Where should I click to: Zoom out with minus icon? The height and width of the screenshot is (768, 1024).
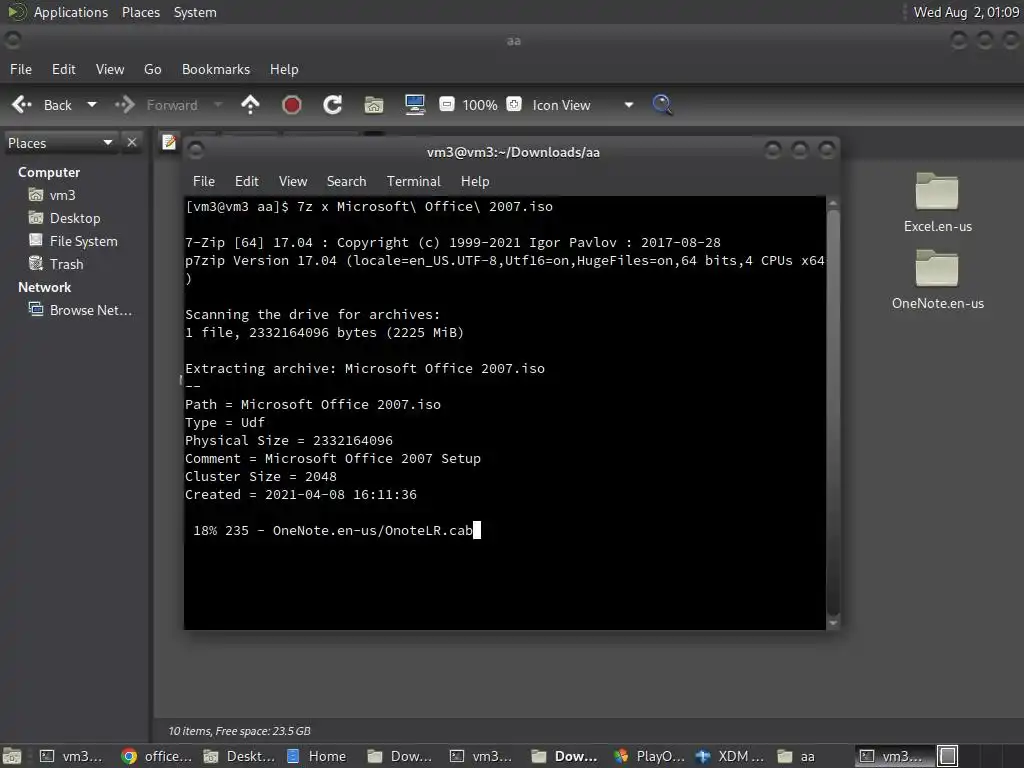coord(447,104)
